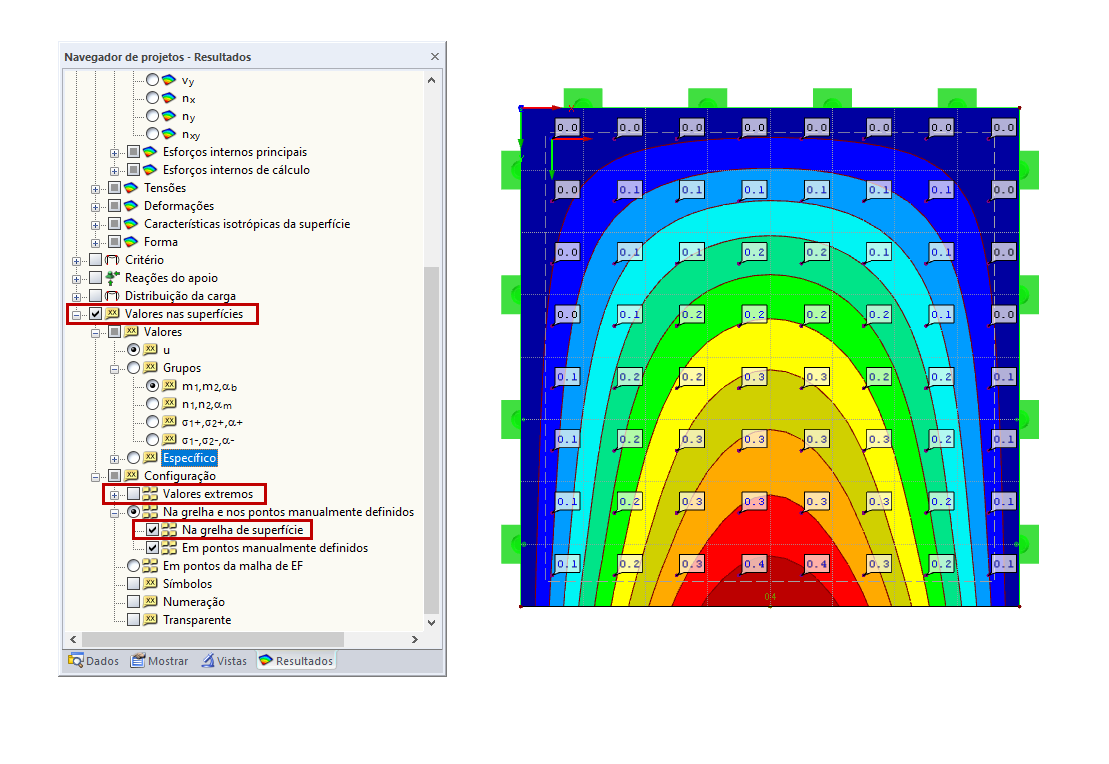Click the vertical scrollbar down arrow
The image size is (1109, 764).
[431, 623]
